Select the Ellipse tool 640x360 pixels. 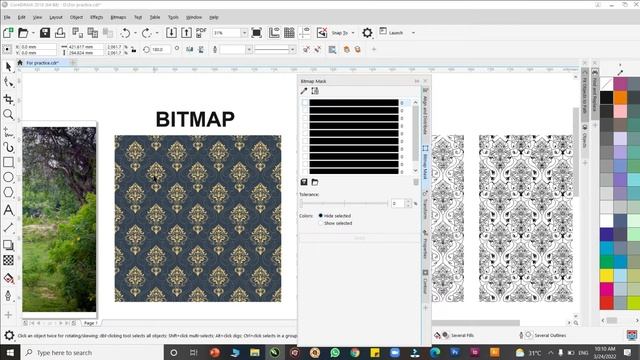tap(8, 178)
